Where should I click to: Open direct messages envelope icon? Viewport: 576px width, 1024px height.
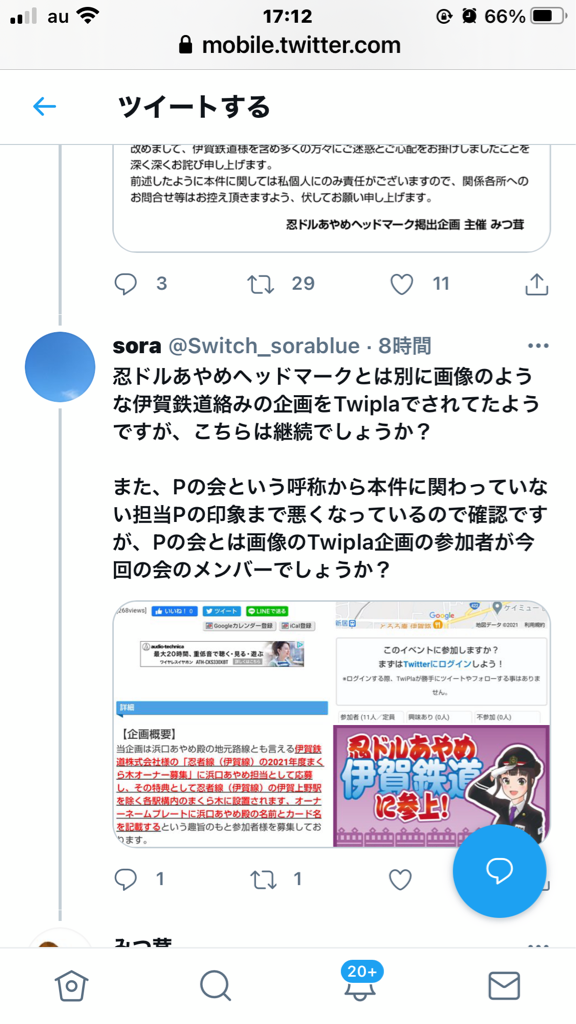[504, 985]
